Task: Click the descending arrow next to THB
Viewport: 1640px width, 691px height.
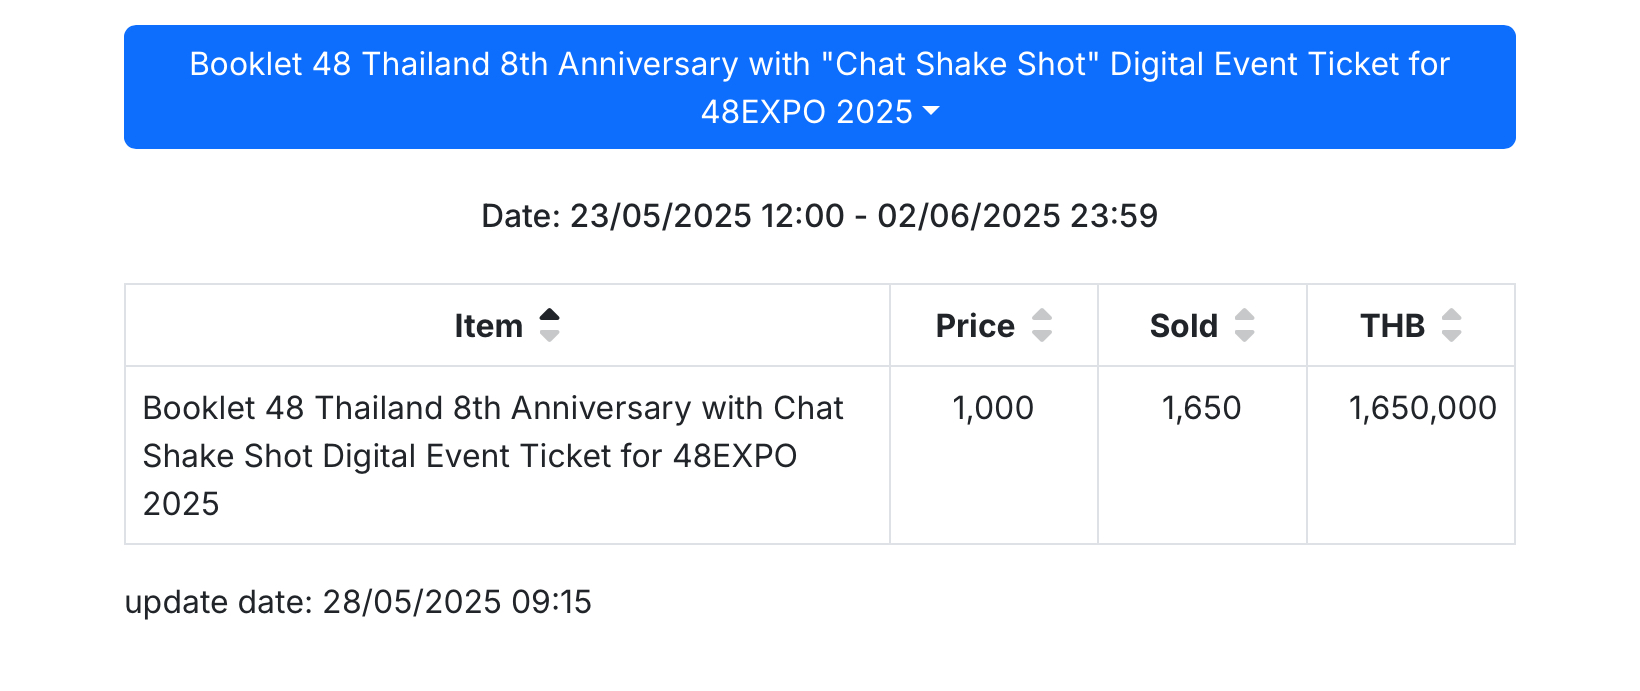Action: tap(1451, 335)
